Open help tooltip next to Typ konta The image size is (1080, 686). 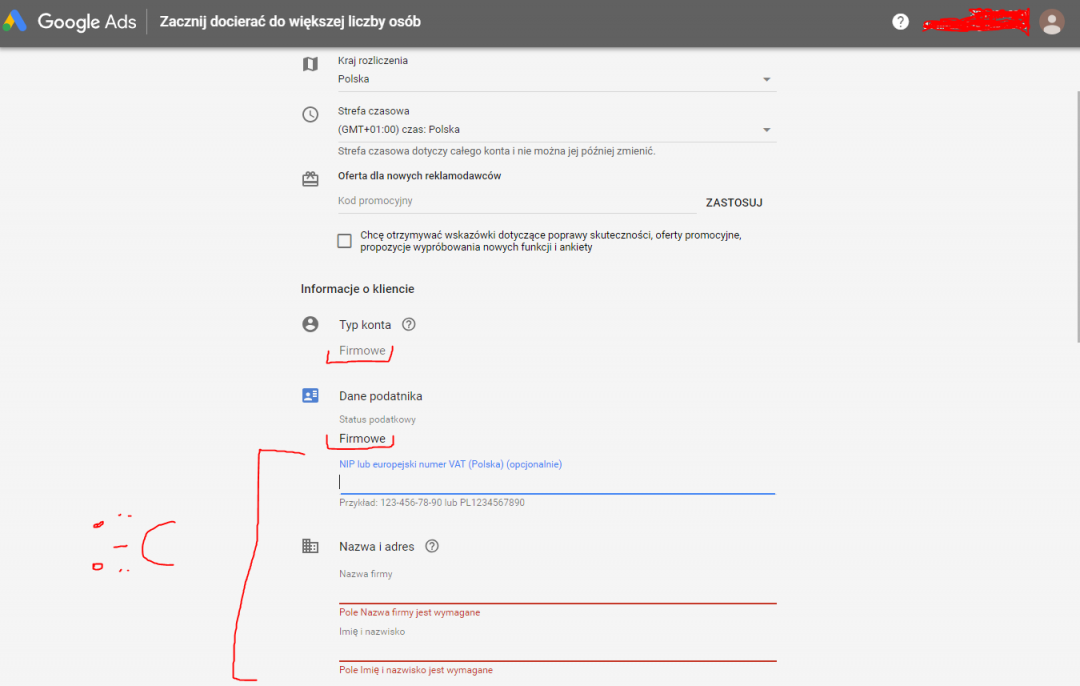click(x=408, y=325)
